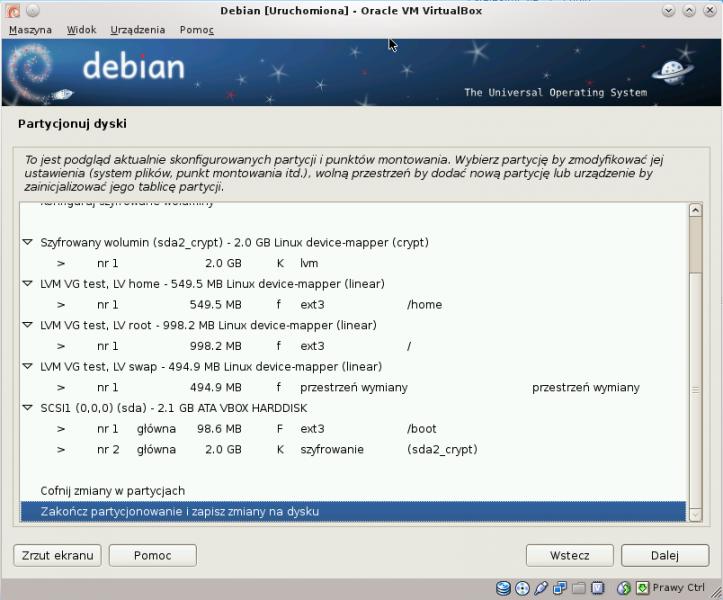Collapse the Szyfrowany wolumin (sda2_crypt) entry
Image resolution: width=723 pixels, height=600 pixels.
(x=28, y=243)
